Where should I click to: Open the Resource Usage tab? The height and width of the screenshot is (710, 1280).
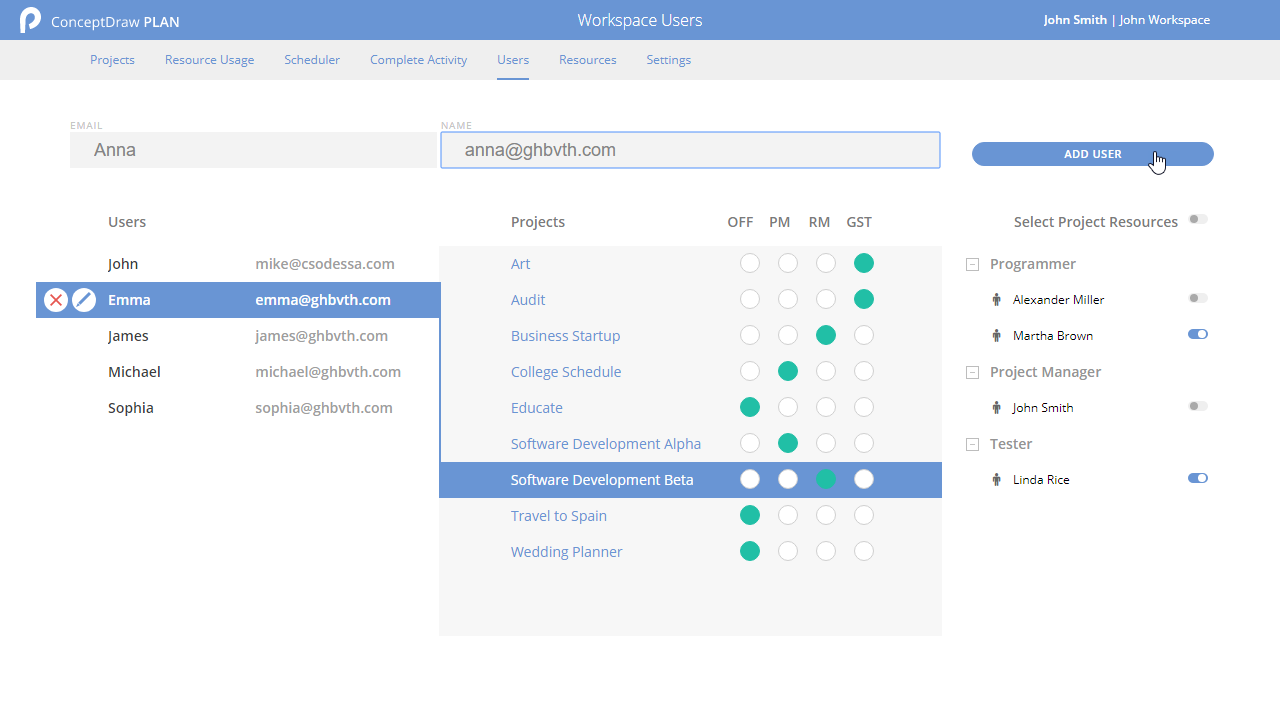[x=209, y=60]
